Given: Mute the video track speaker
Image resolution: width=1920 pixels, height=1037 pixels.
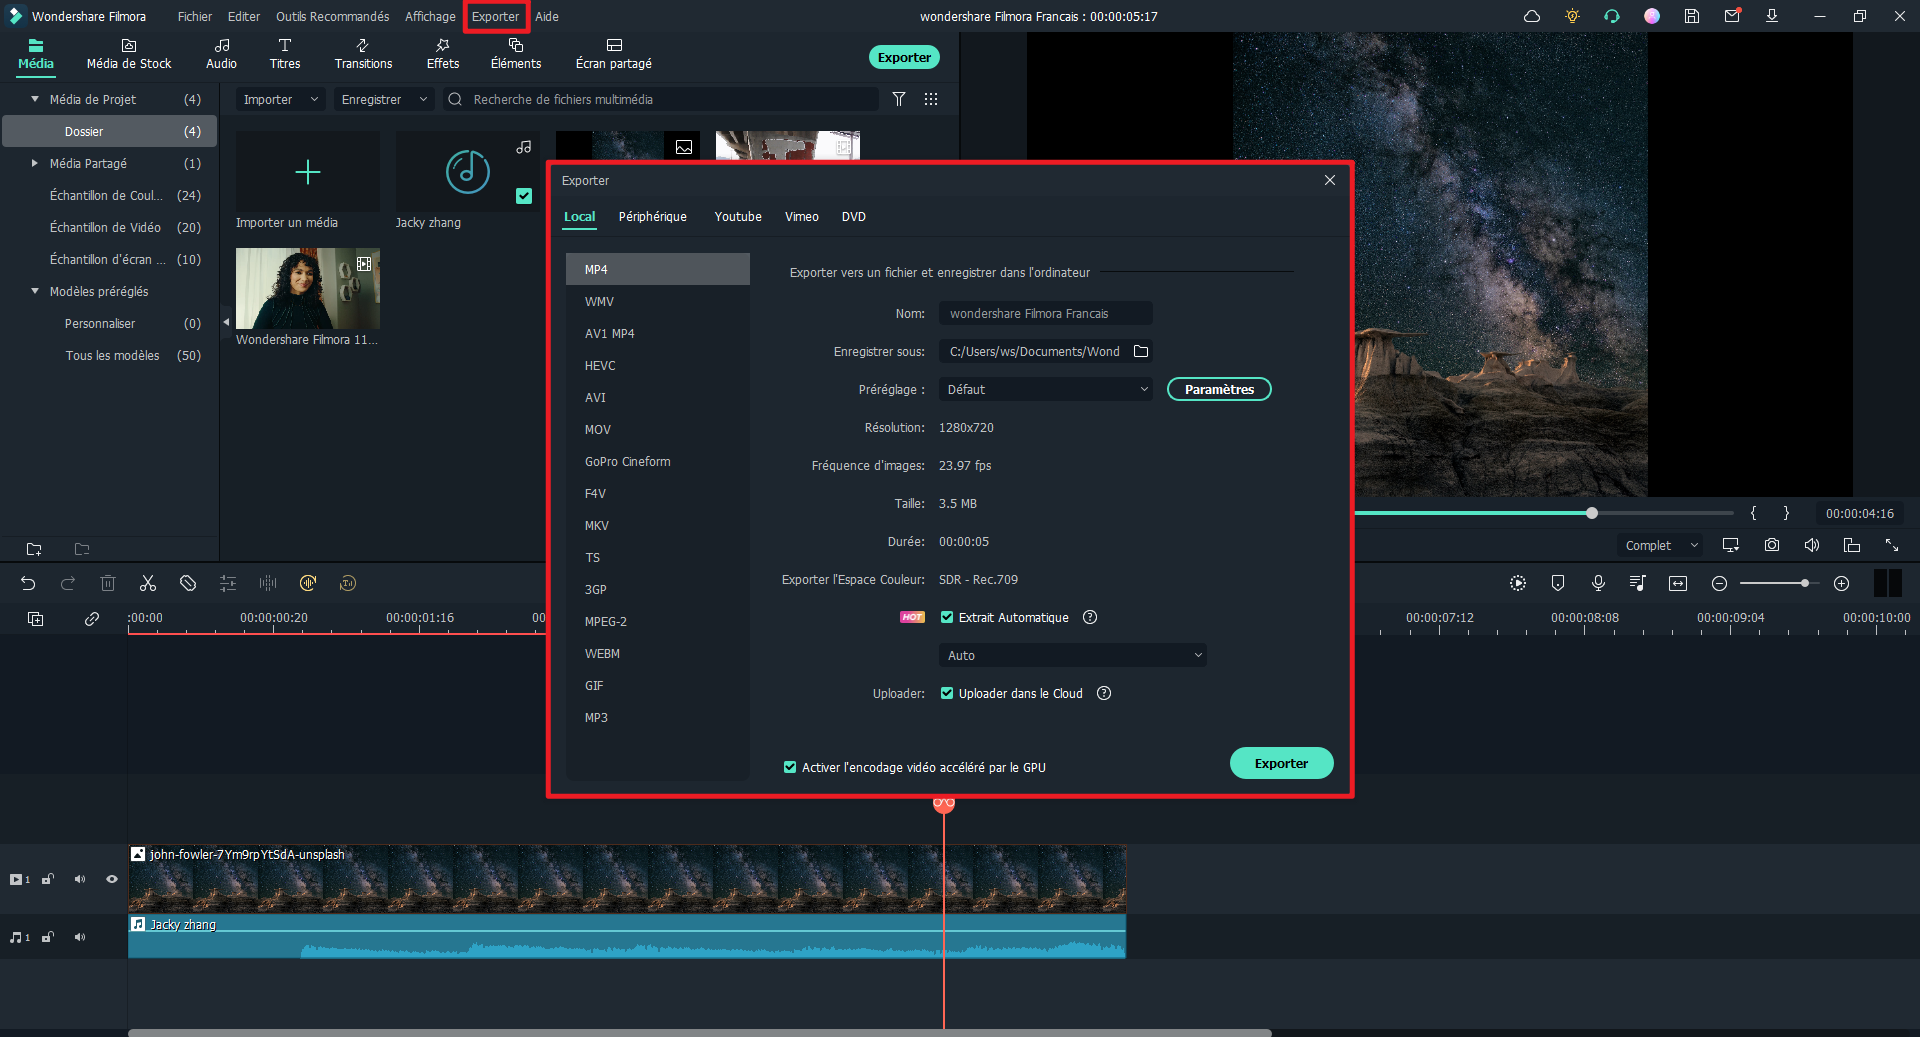Looking at the screenshot, I should click(80, 879).
